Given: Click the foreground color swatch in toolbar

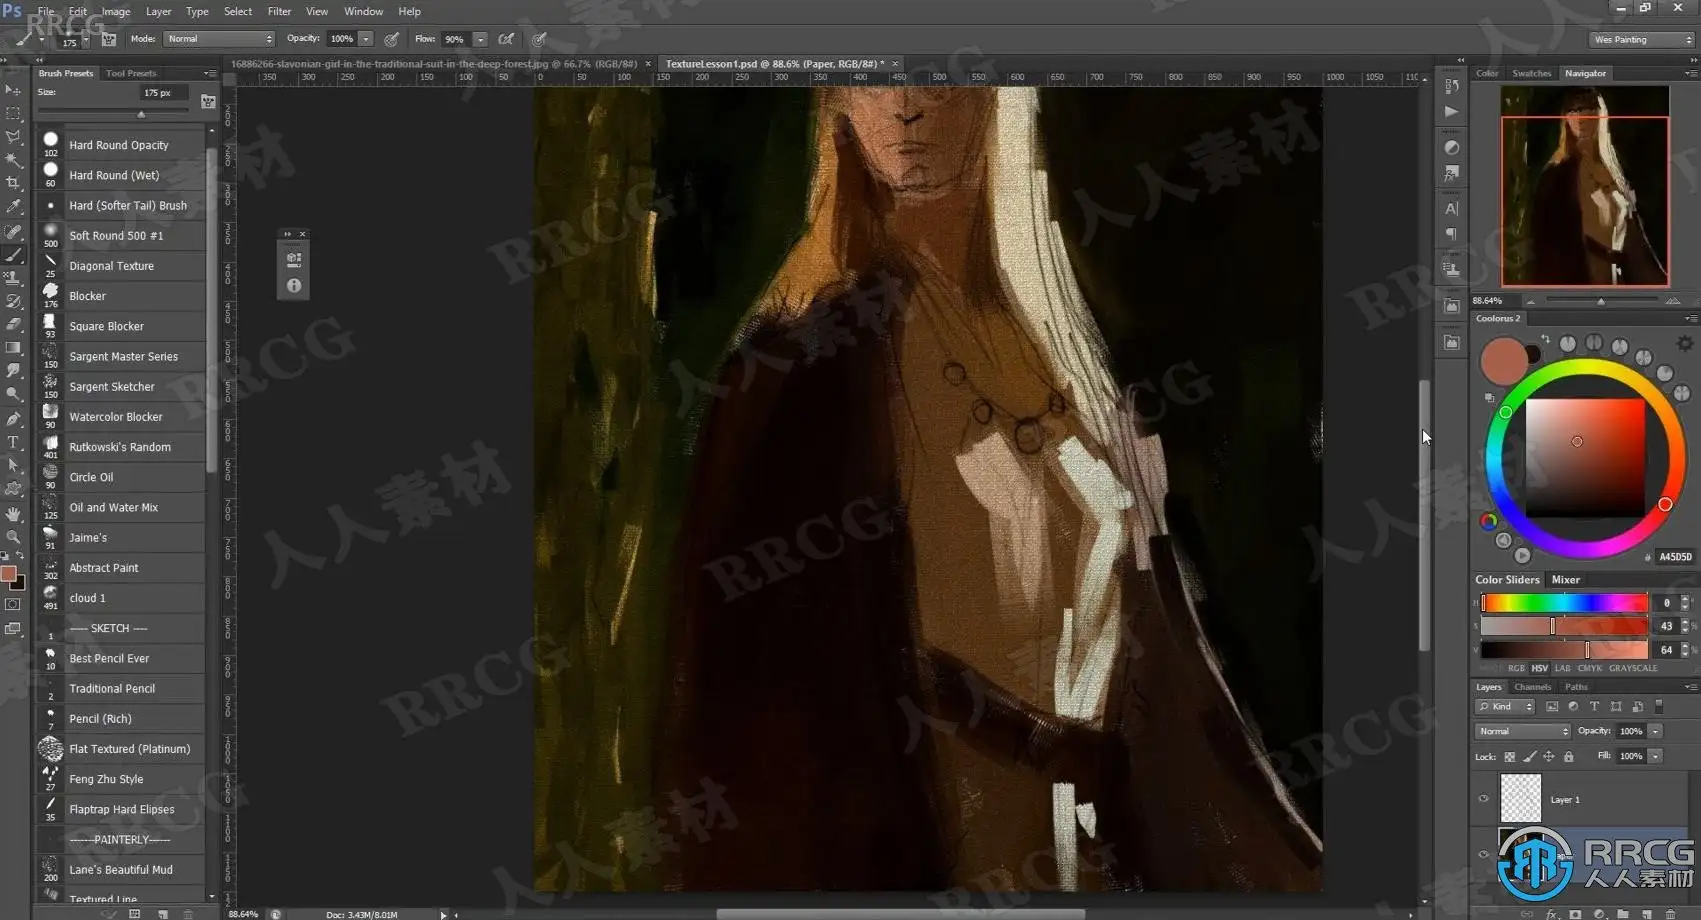Looking at the screenshot, I should tap(9, 573).
